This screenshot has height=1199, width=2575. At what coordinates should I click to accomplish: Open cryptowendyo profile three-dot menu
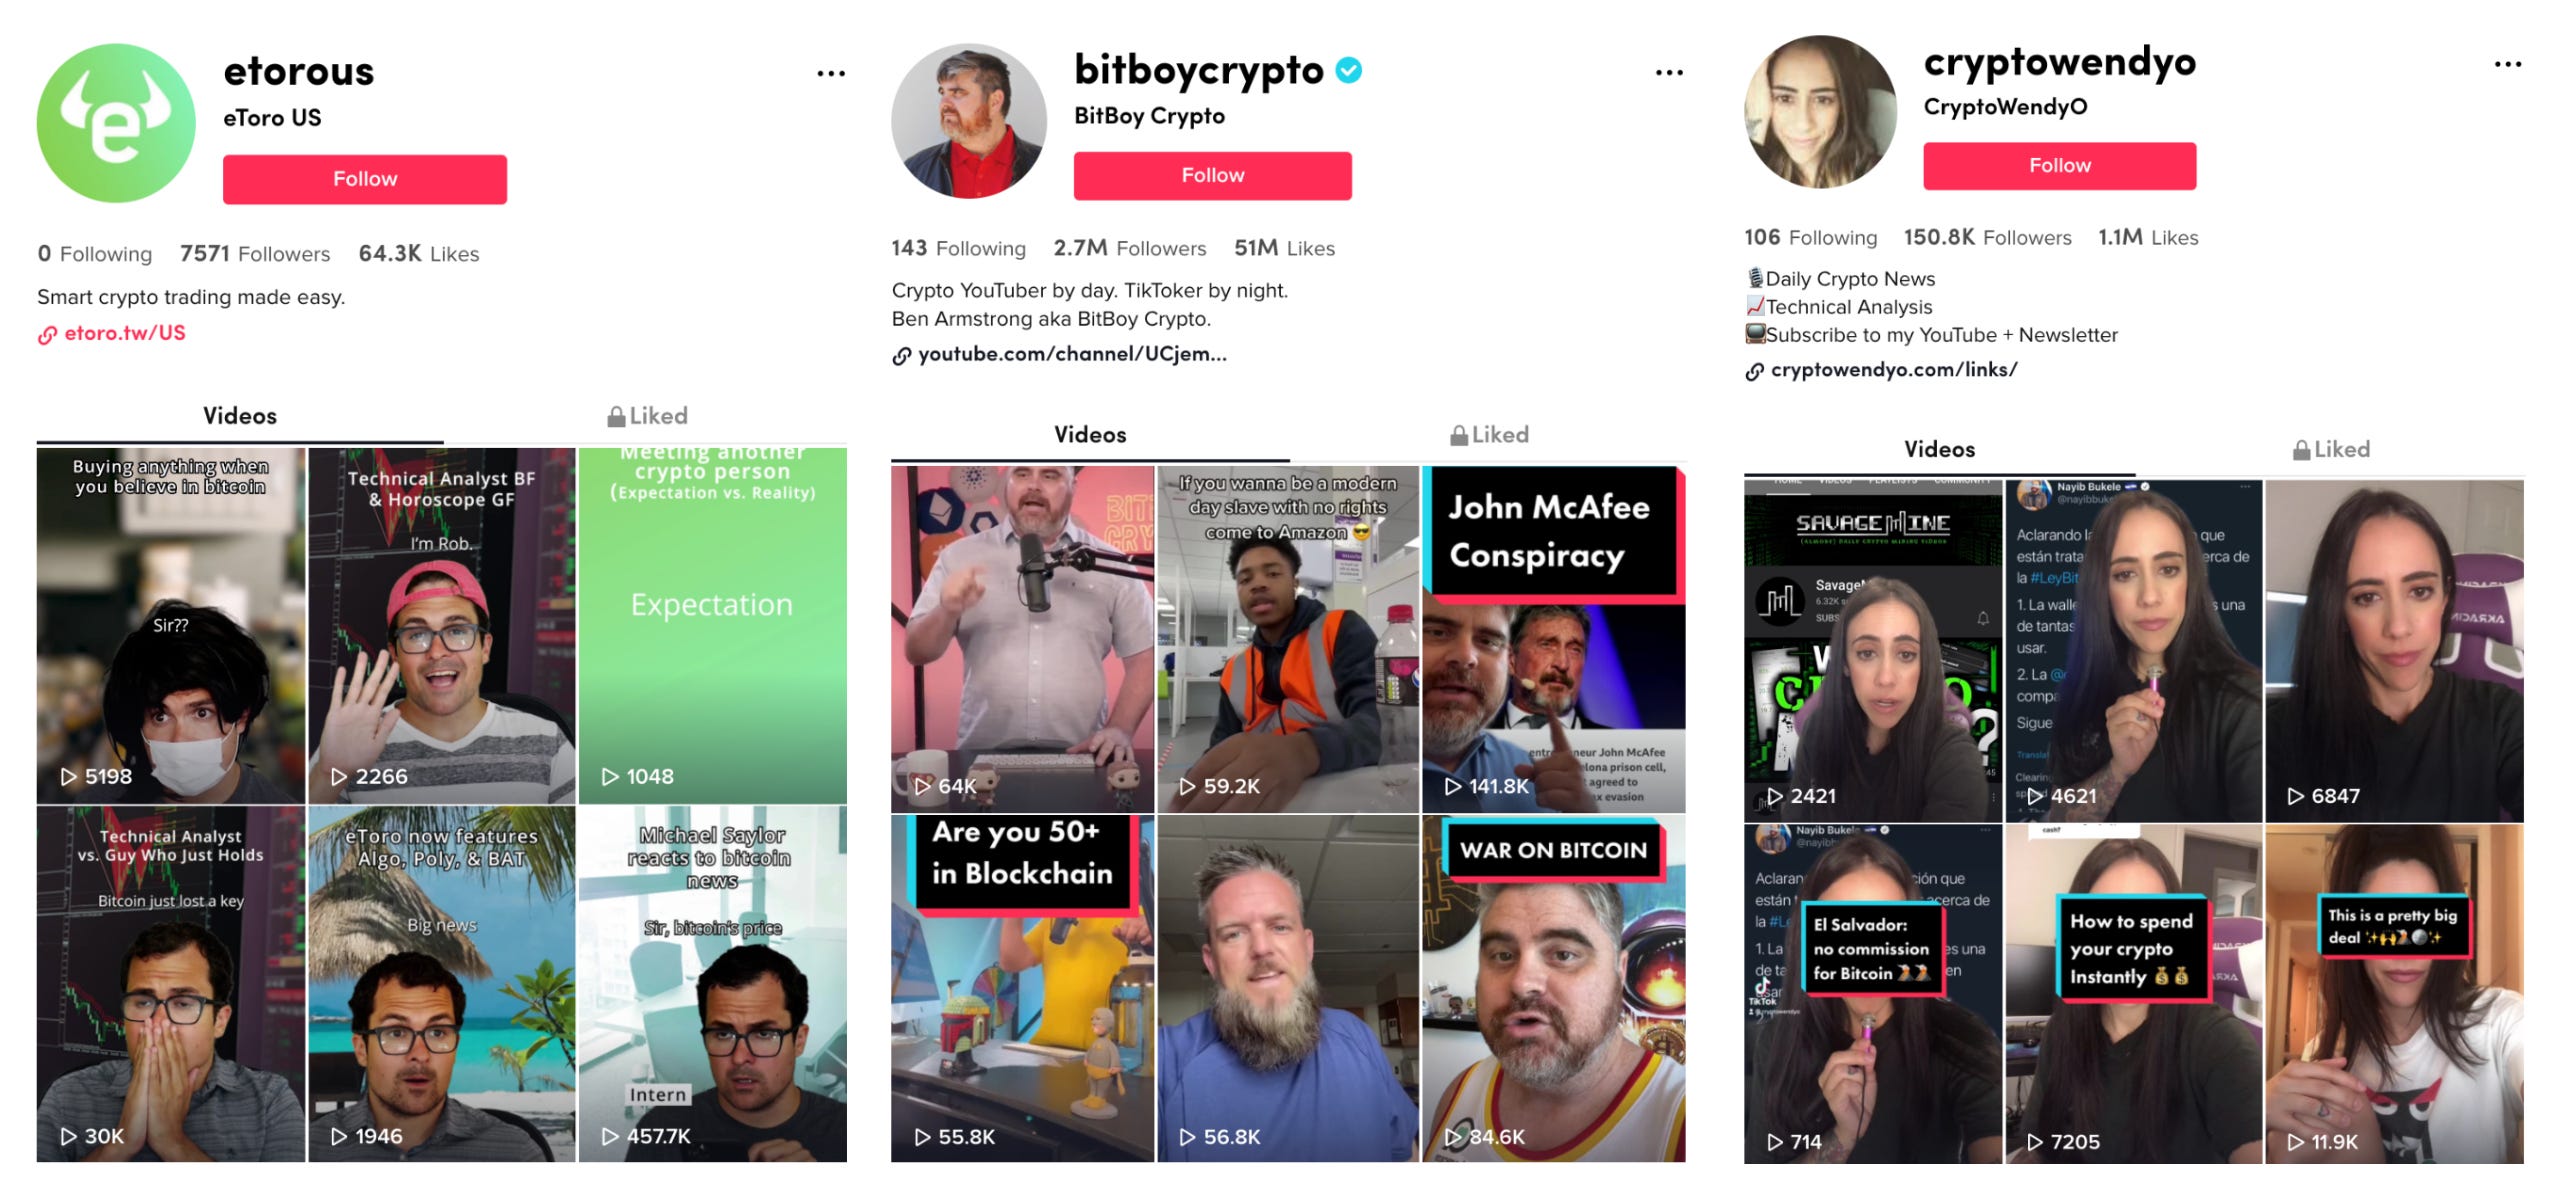click(x=2507, y=65)
